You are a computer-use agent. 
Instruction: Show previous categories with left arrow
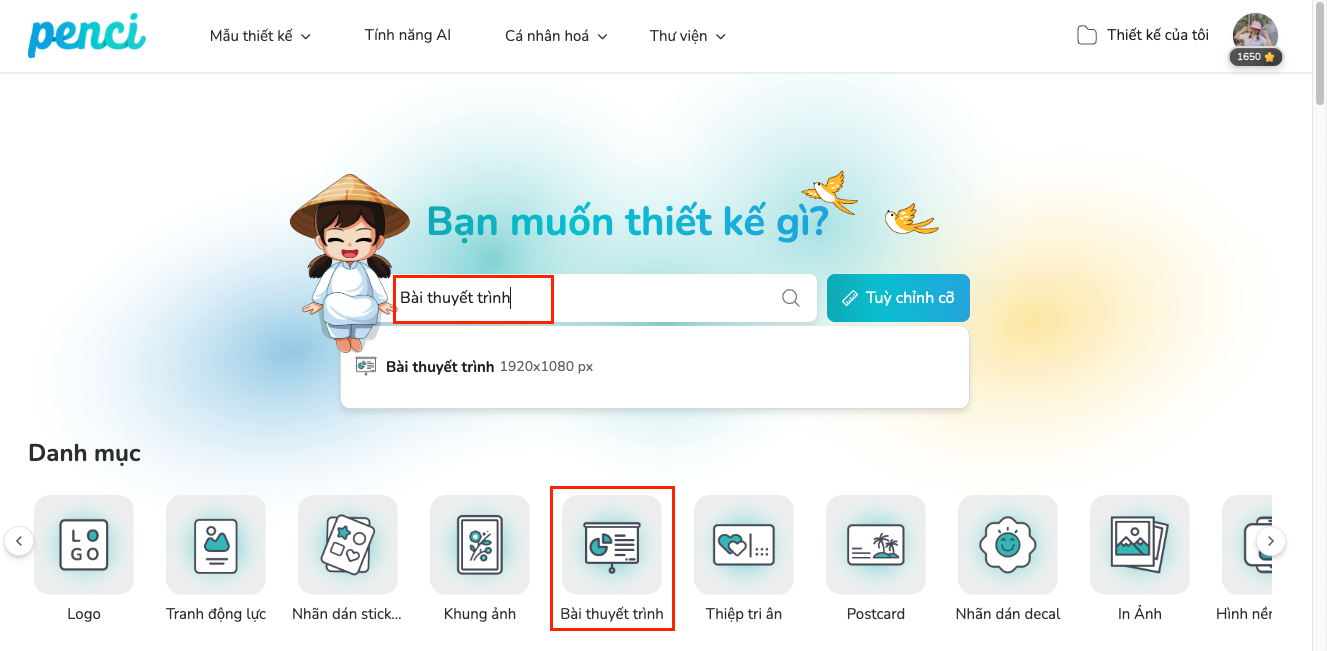19,542
